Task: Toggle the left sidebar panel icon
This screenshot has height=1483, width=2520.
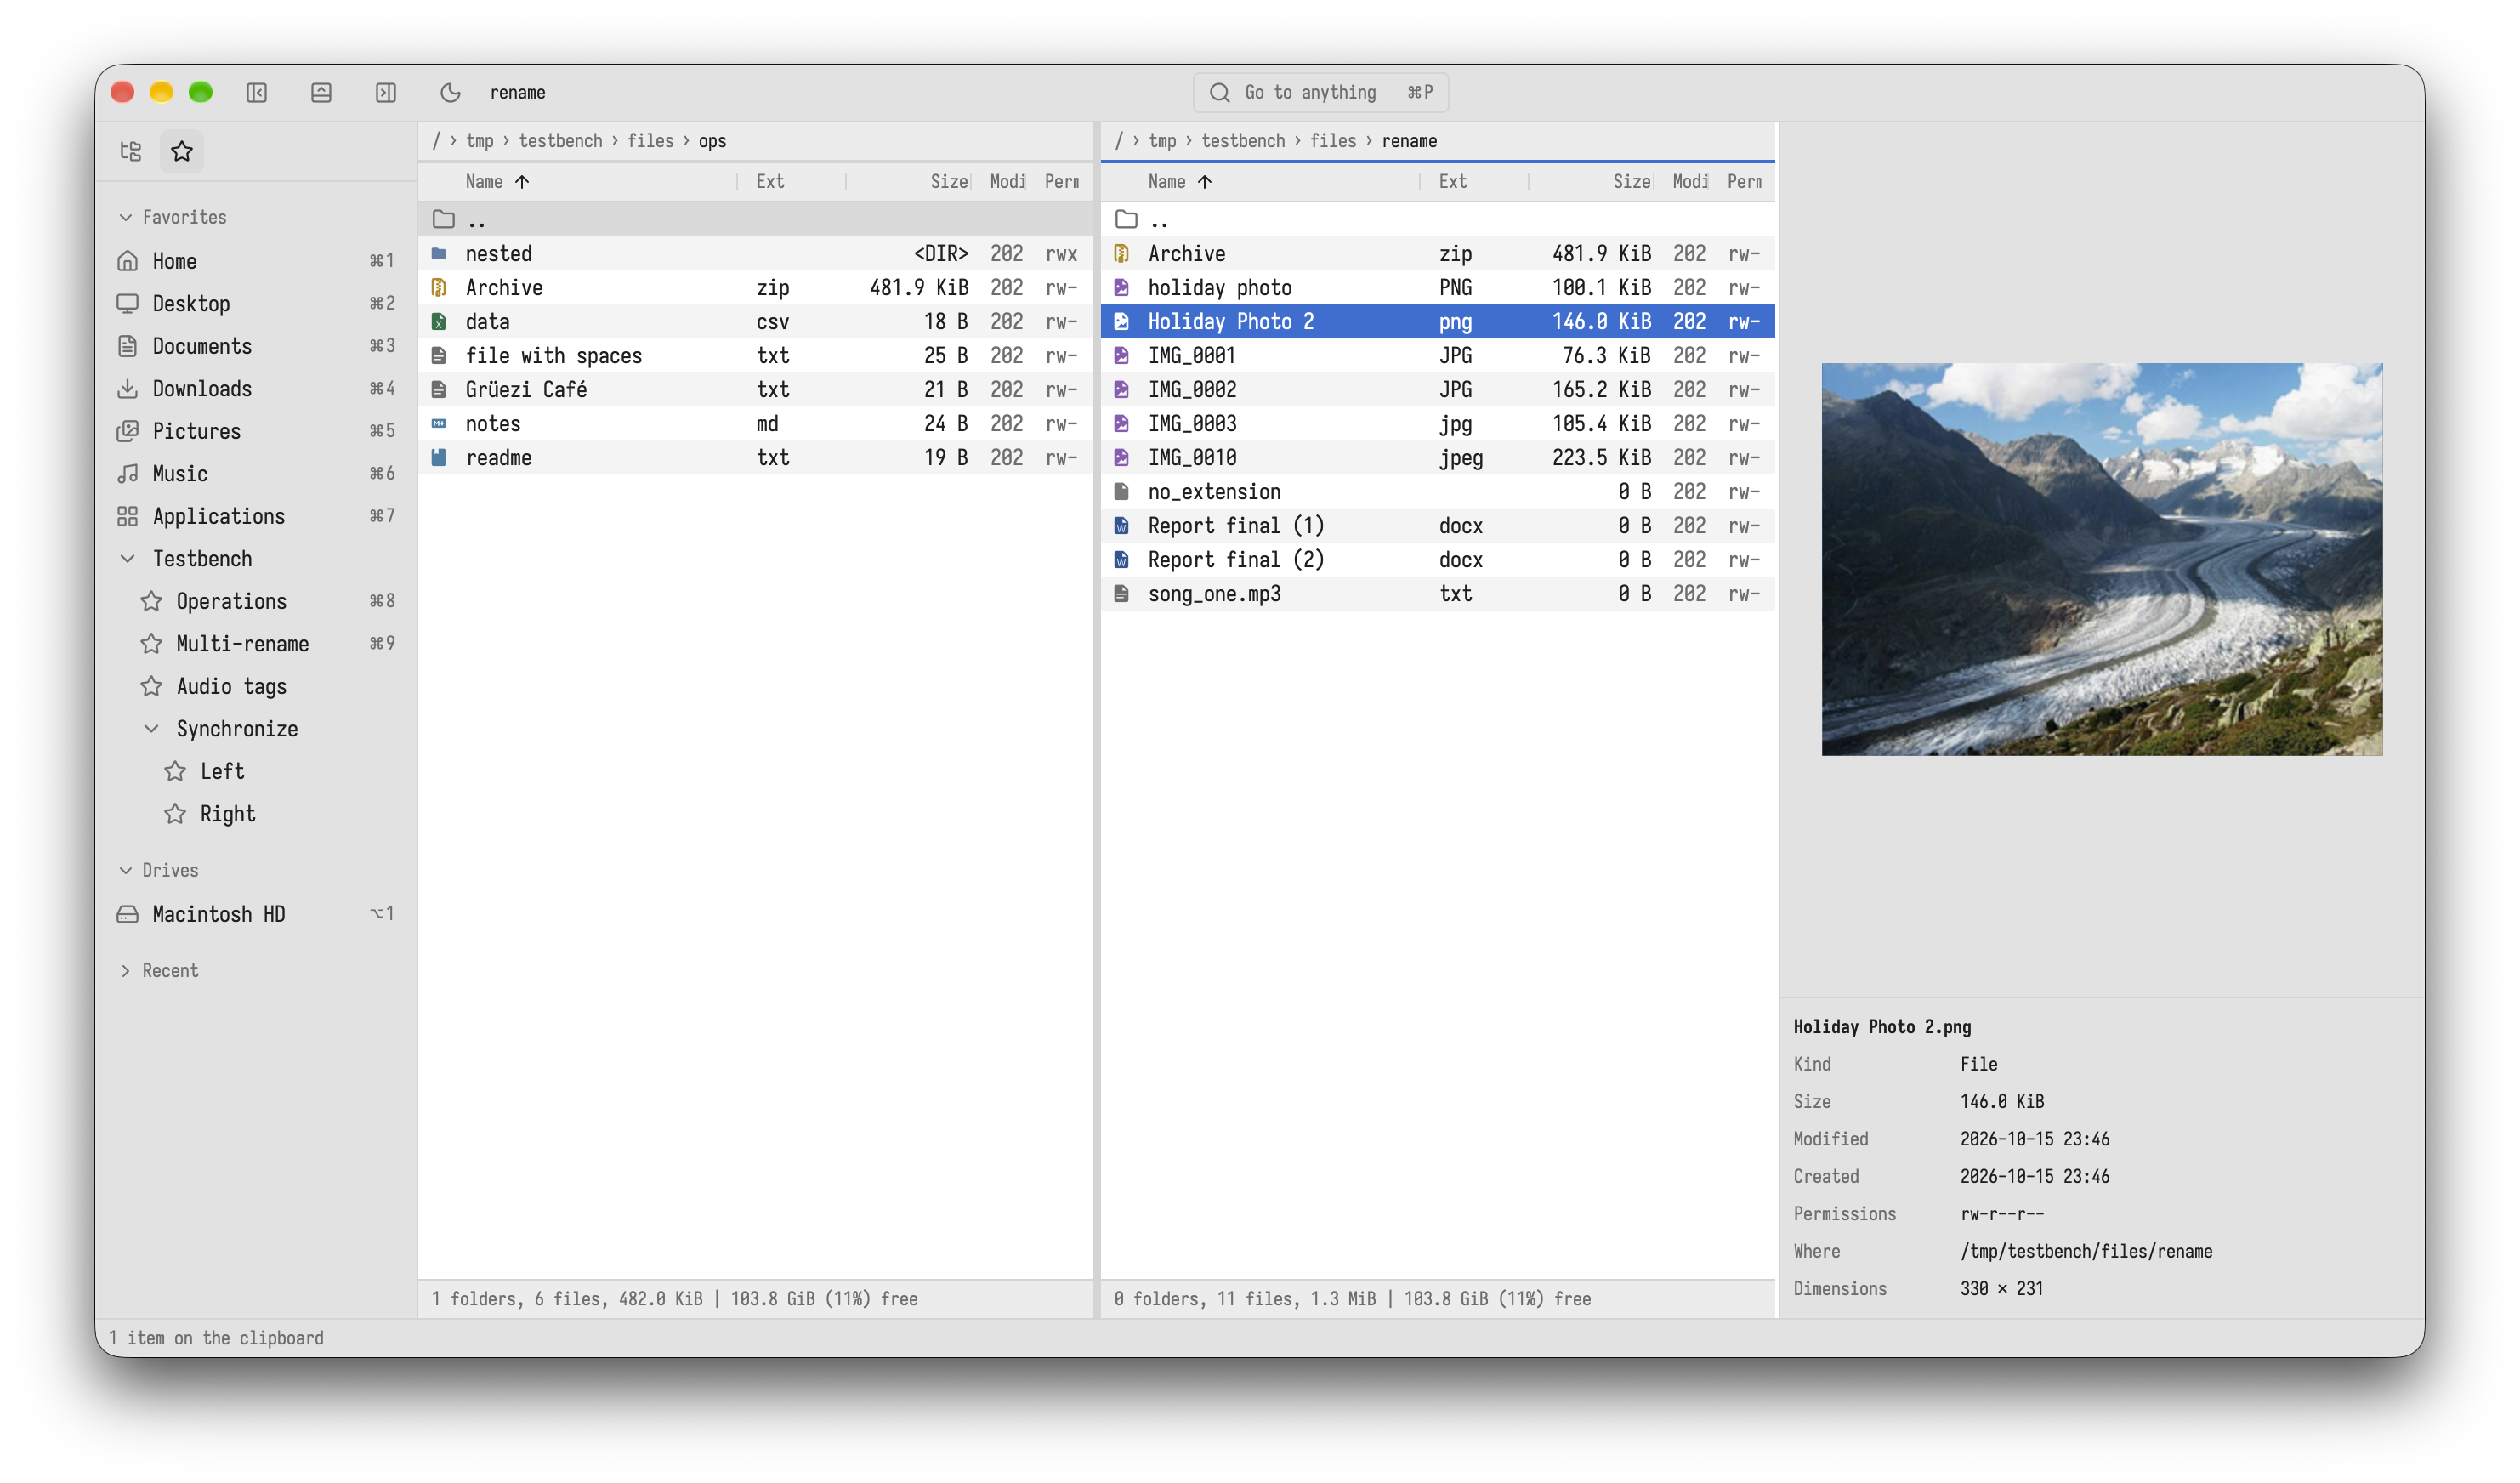Action: point(257,92)
